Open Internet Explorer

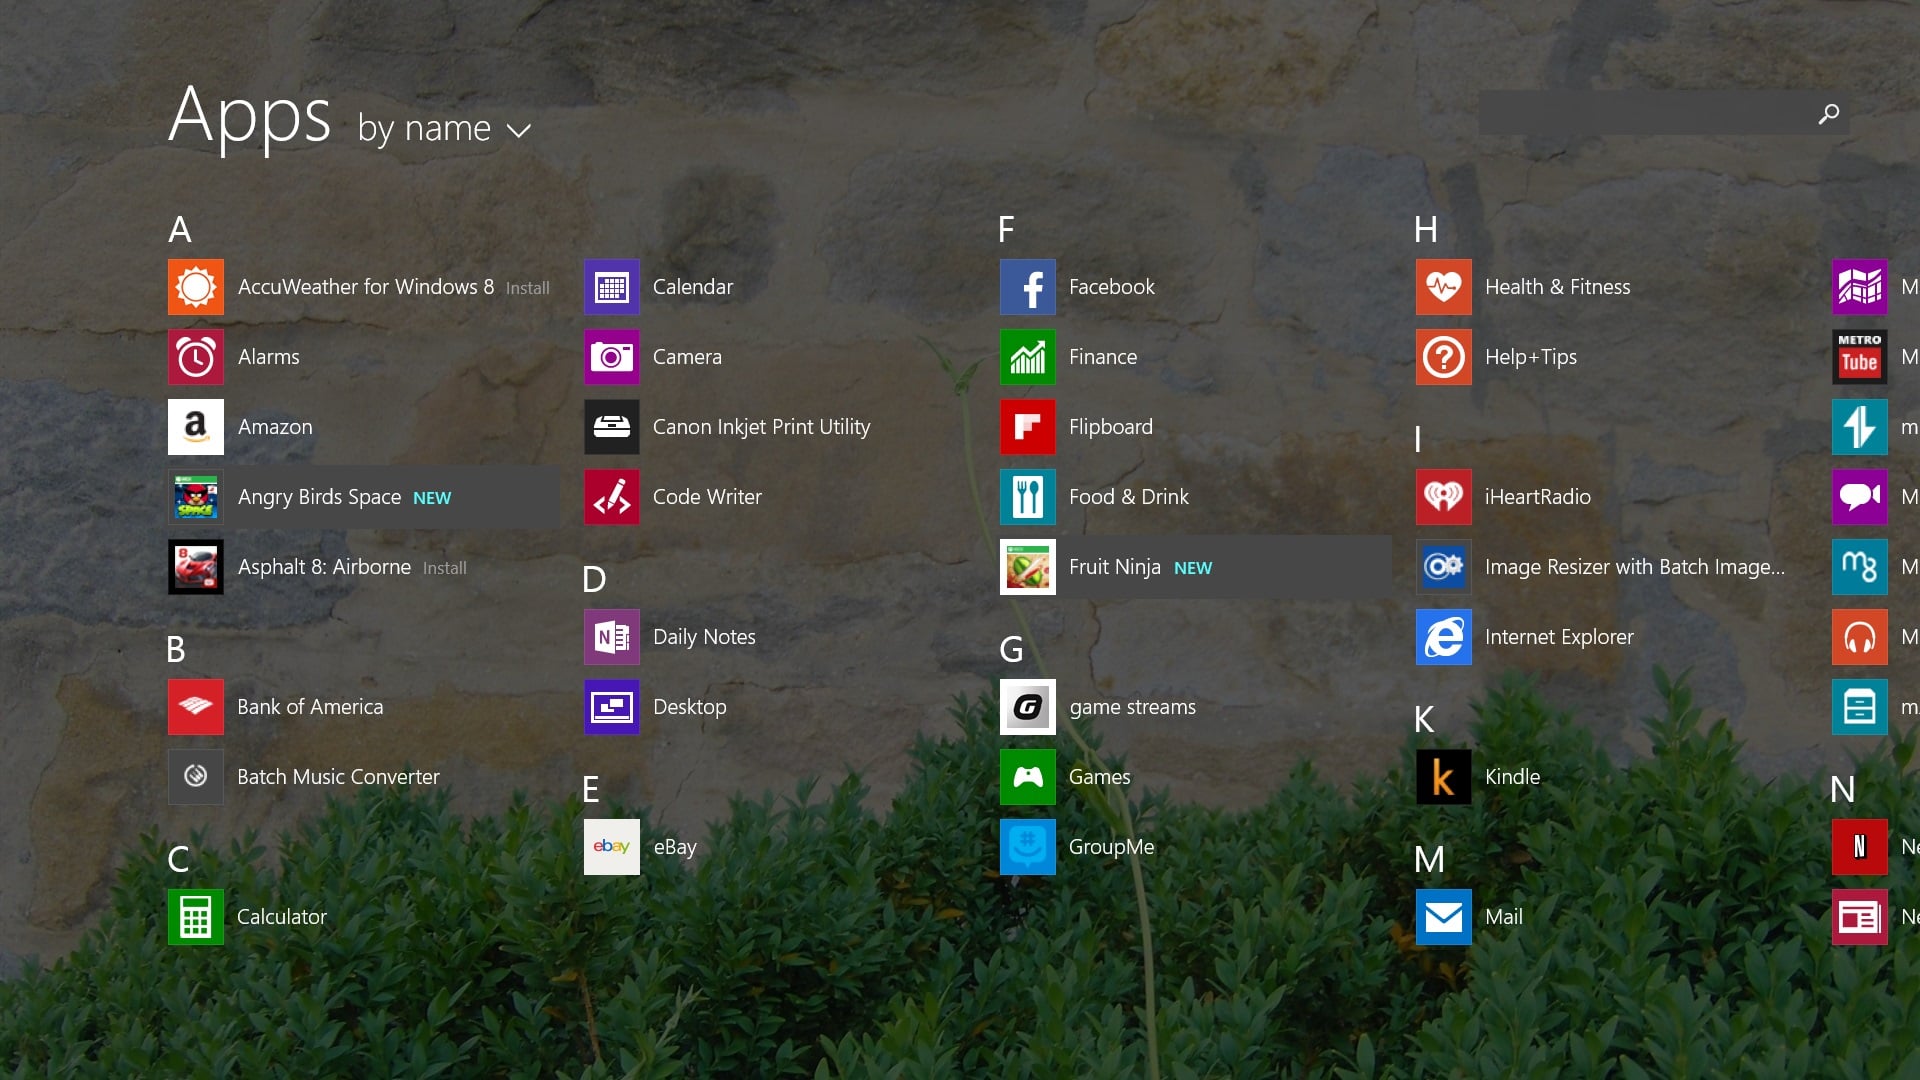point(1558,636)
